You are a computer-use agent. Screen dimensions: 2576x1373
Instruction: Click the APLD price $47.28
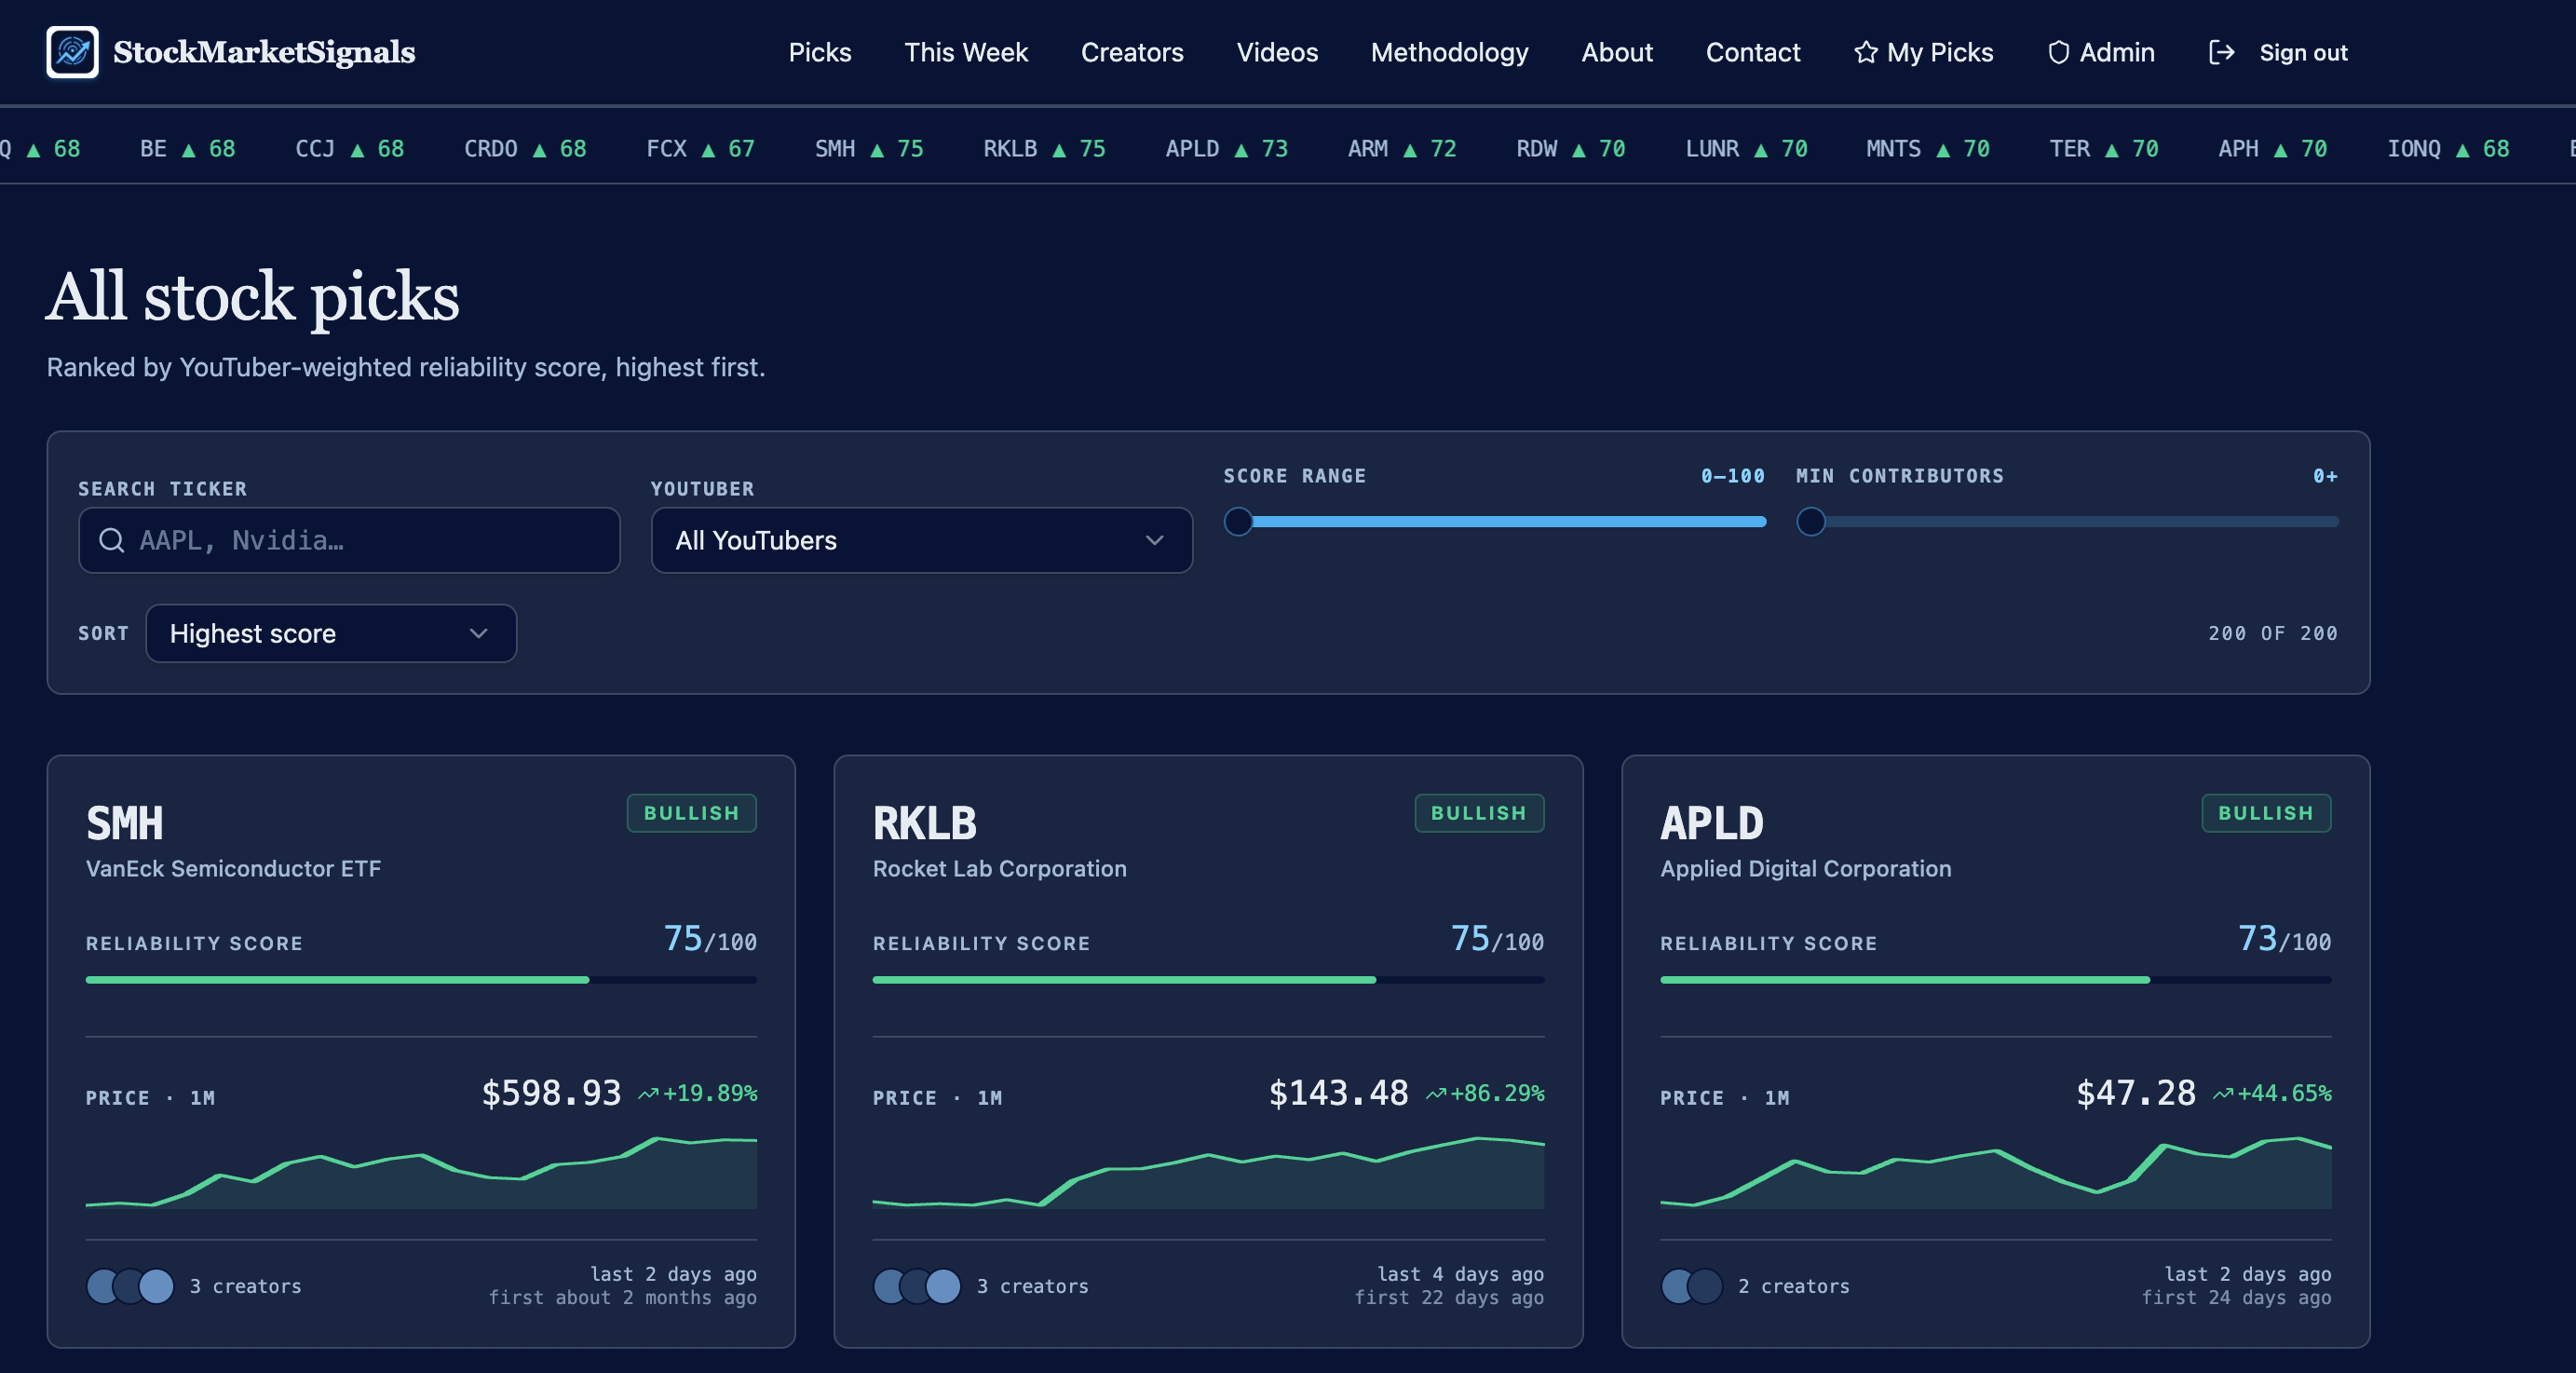pos(2136,1093)
